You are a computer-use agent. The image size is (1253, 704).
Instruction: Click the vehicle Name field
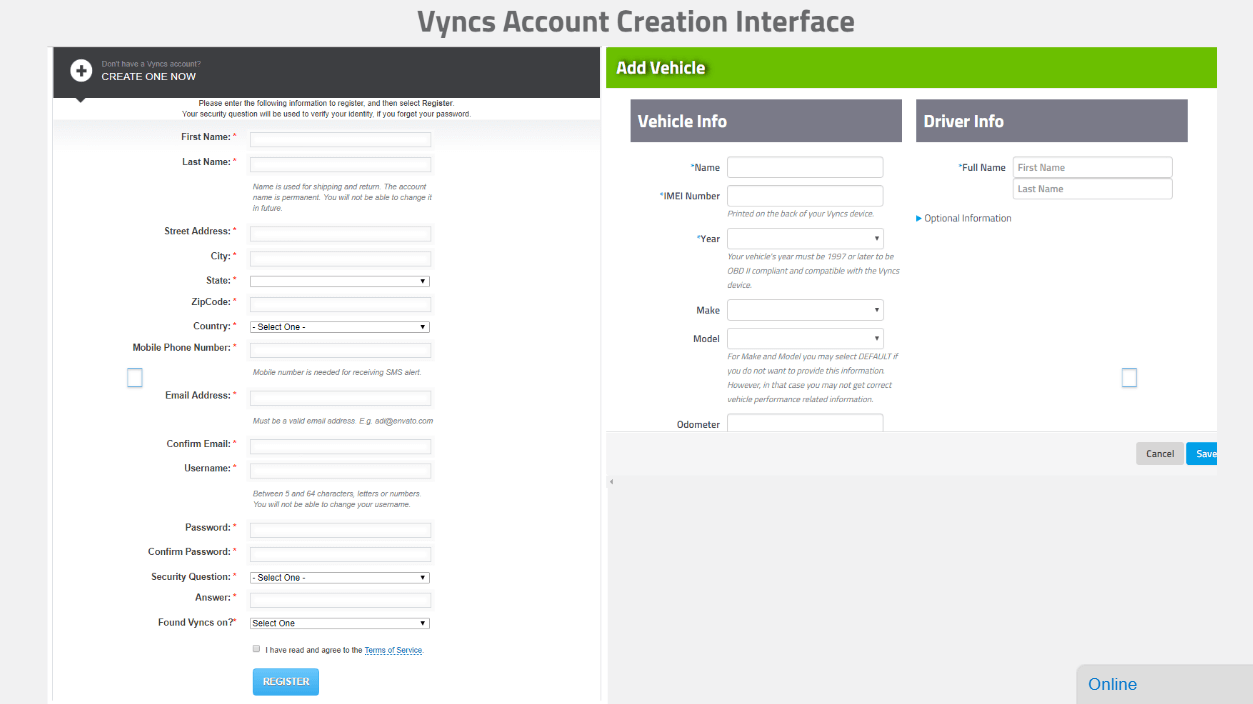point(805,167)
